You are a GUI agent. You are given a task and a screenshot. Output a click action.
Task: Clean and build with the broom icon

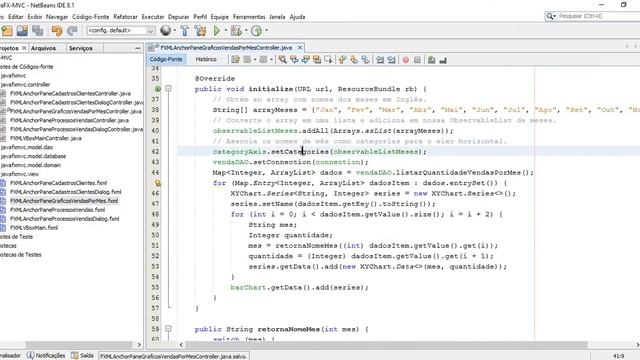click(200, 31)
